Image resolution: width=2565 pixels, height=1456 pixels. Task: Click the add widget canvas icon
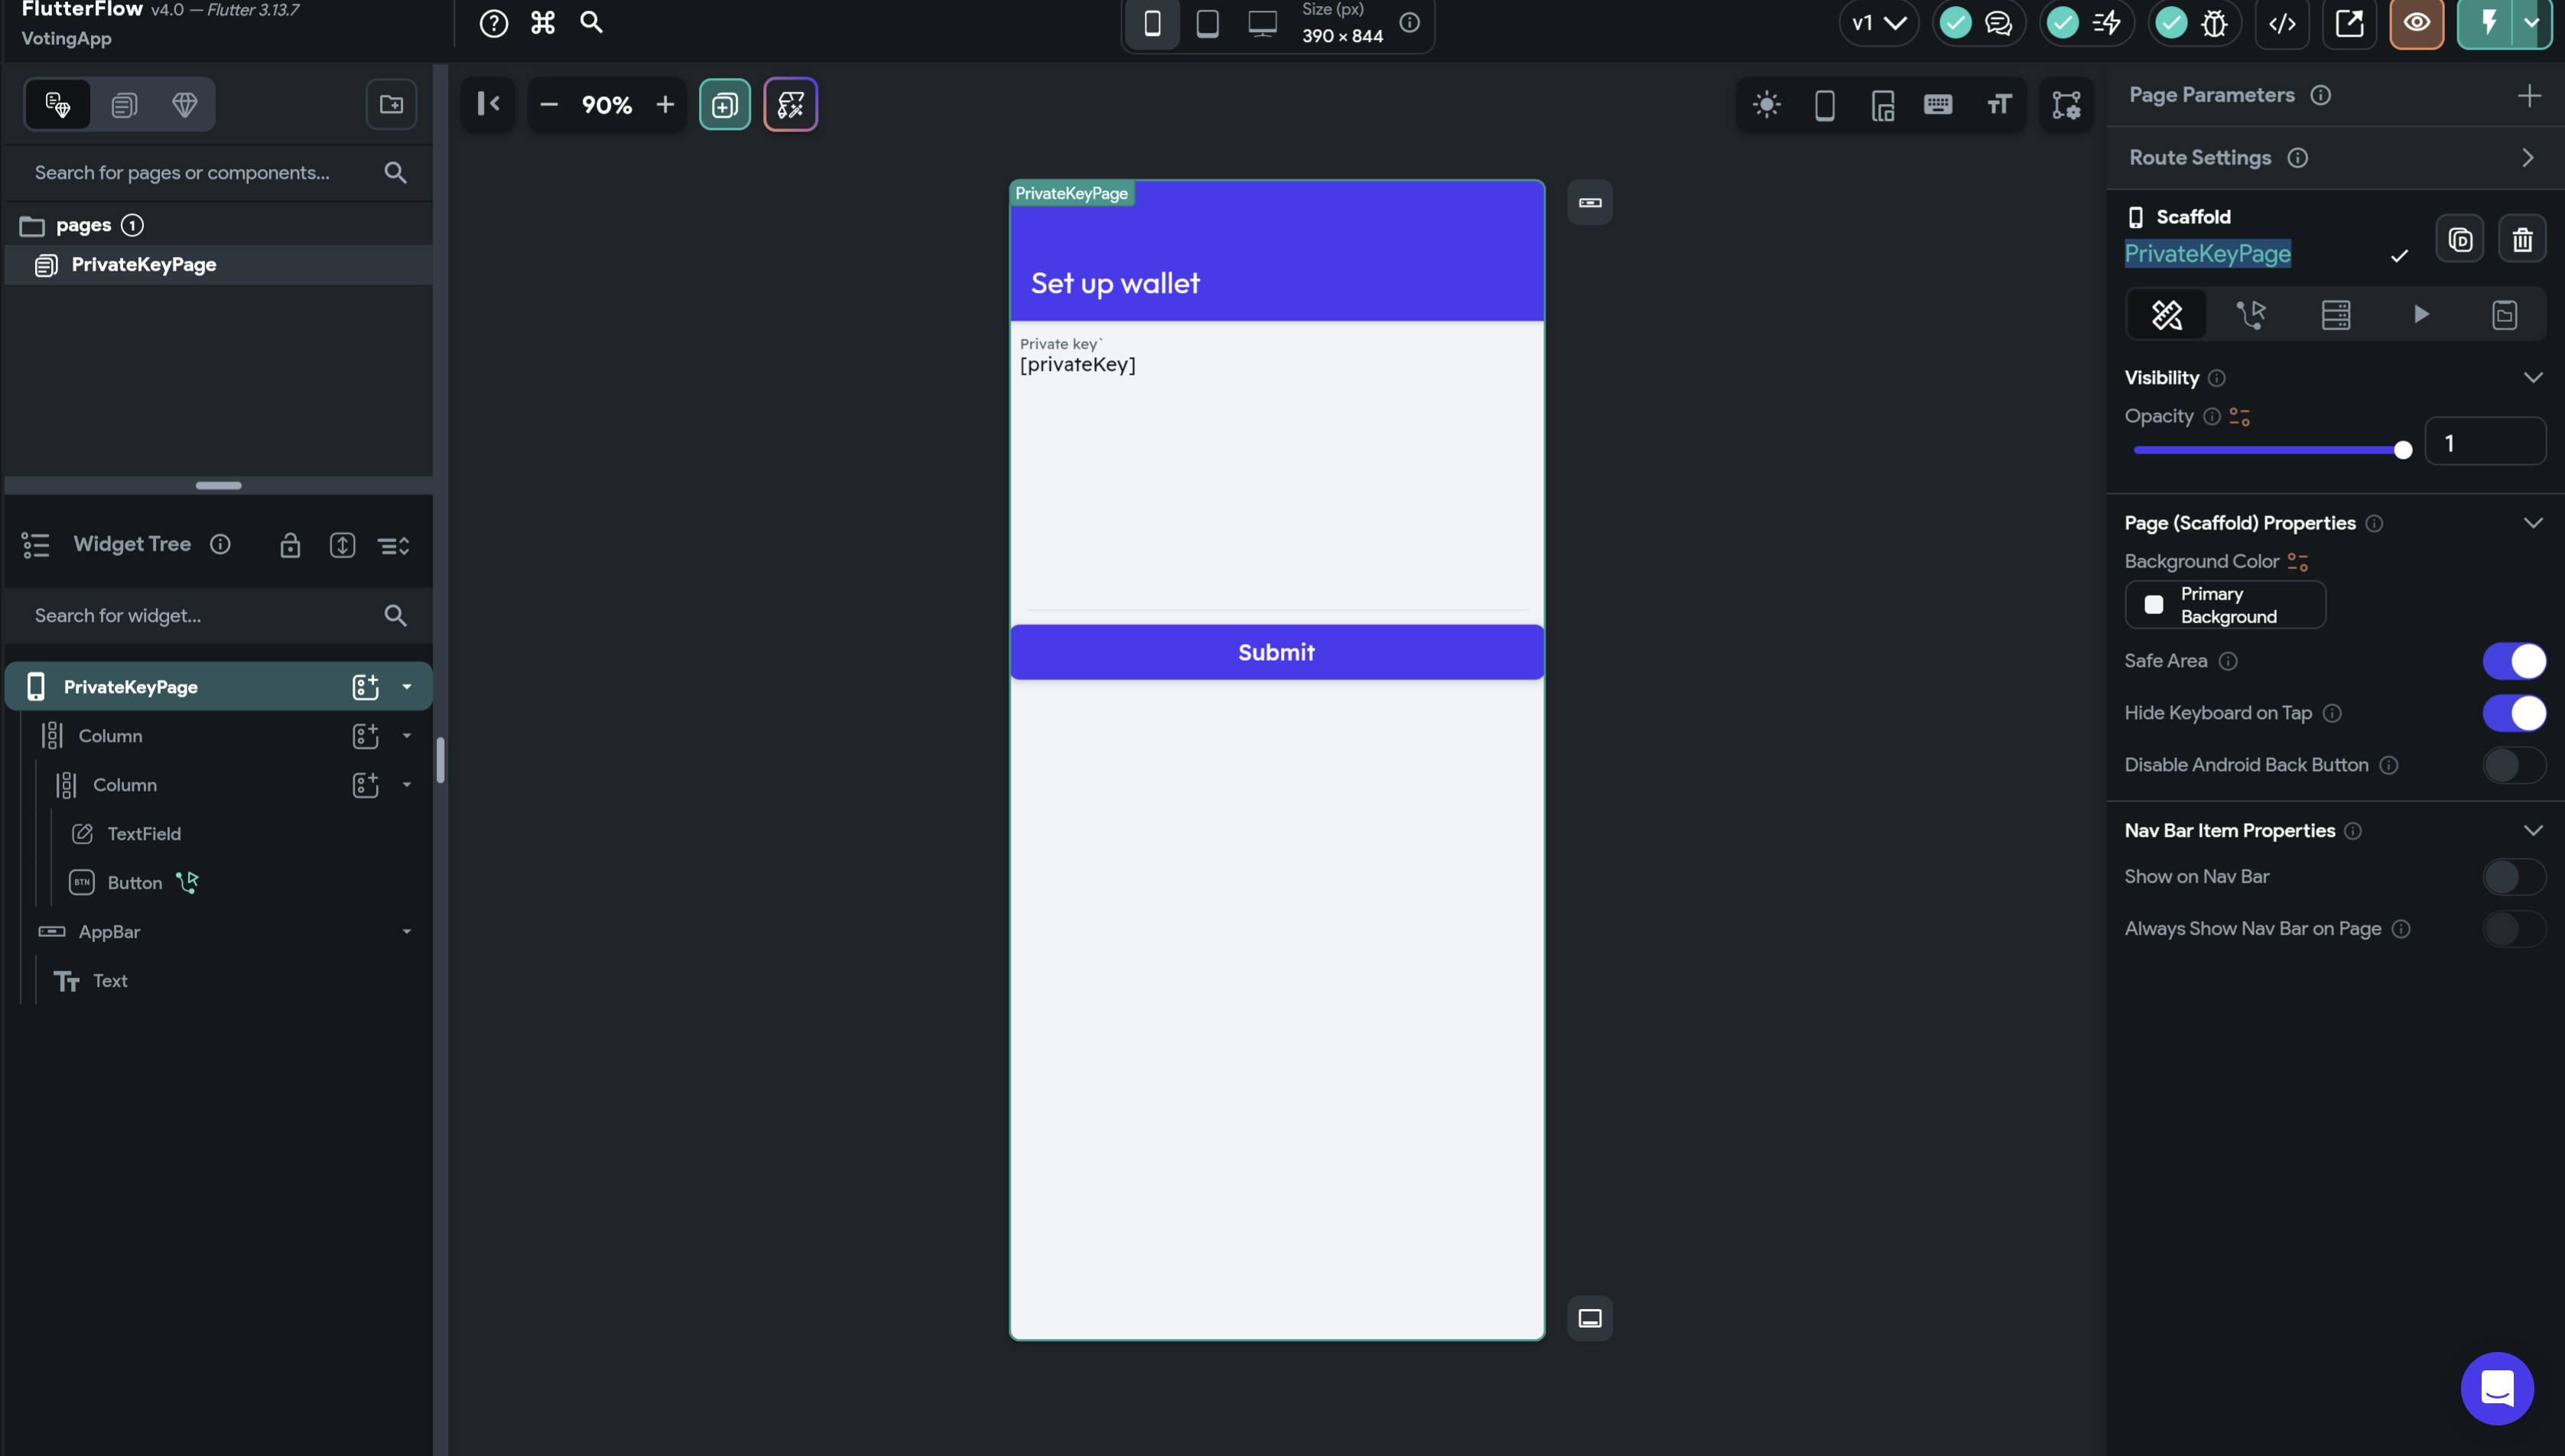pos(725,104)
